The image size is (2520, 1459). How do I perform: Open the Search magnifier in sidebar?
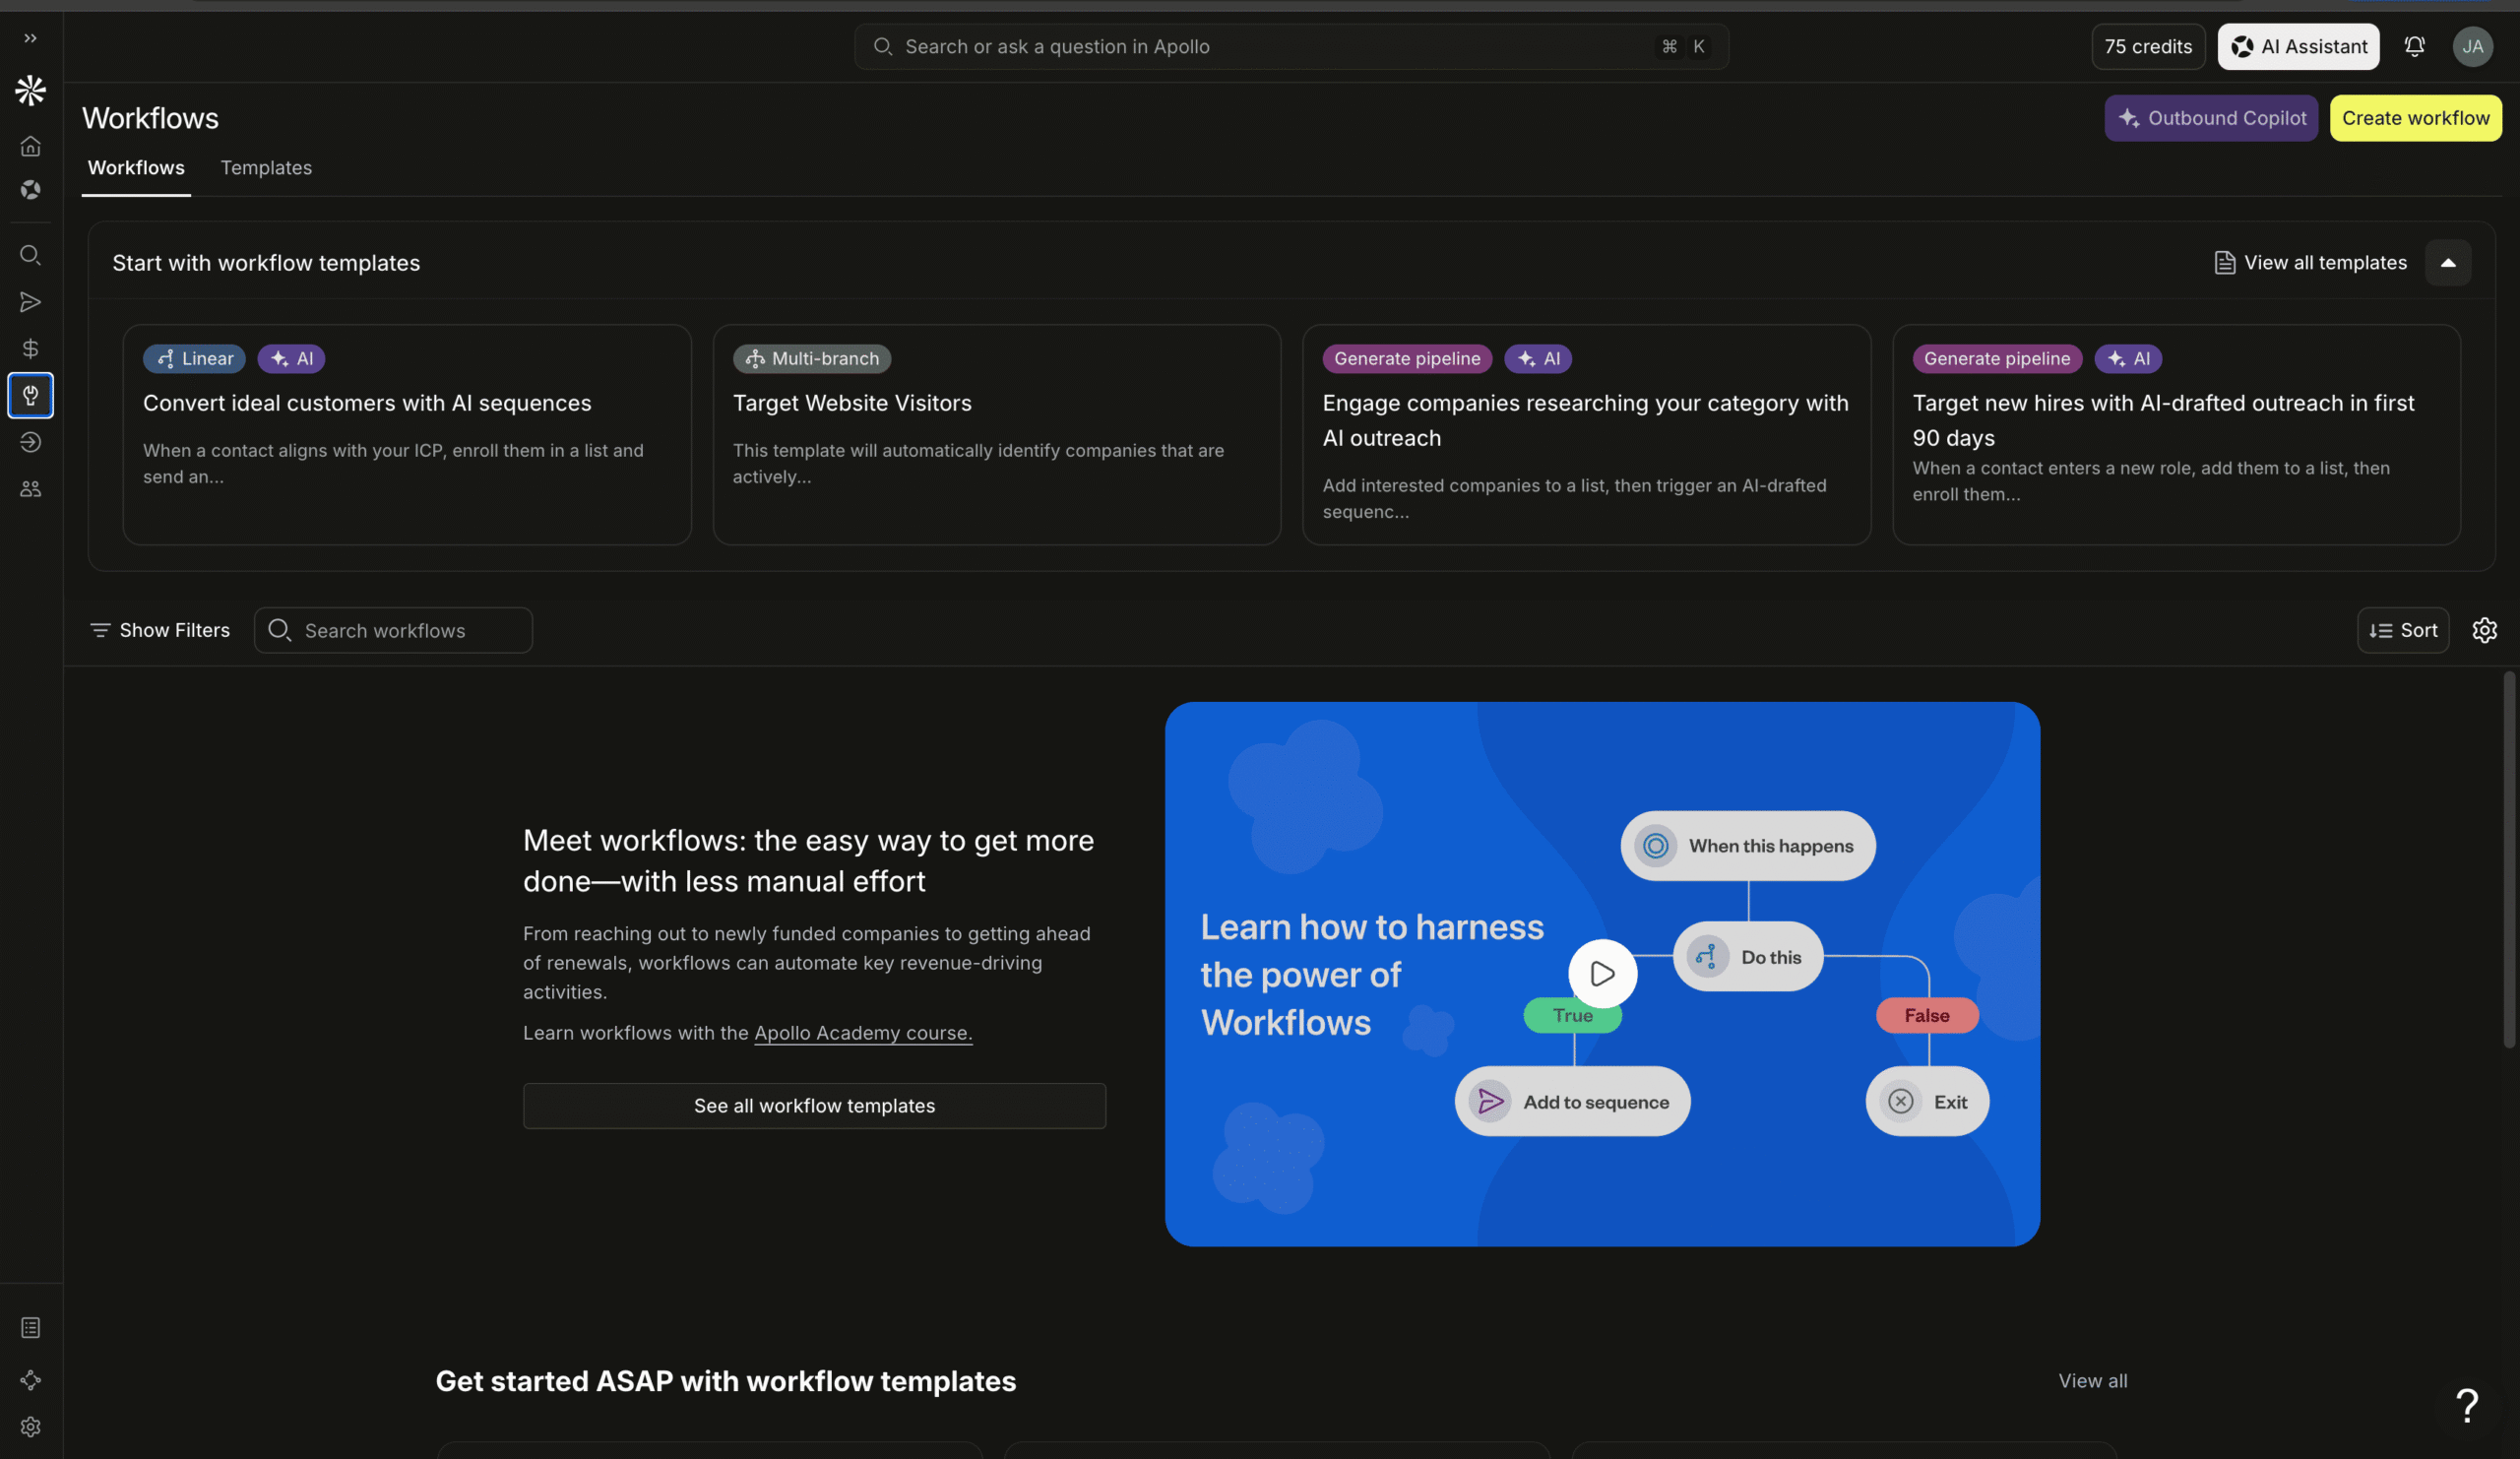[31, 255]
